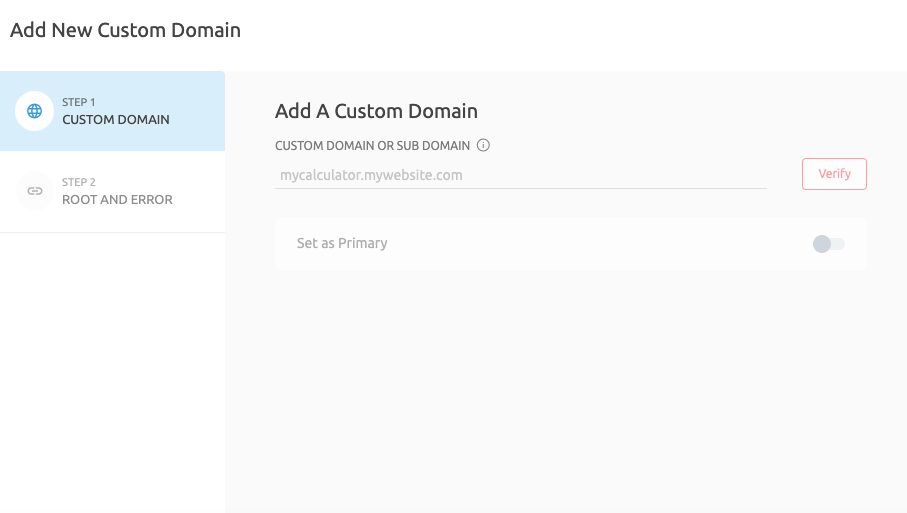Click the "CUSTOM DOMAIN OR SUB DOMAIN" field label
907x513 pixels.
pos(372,146)
